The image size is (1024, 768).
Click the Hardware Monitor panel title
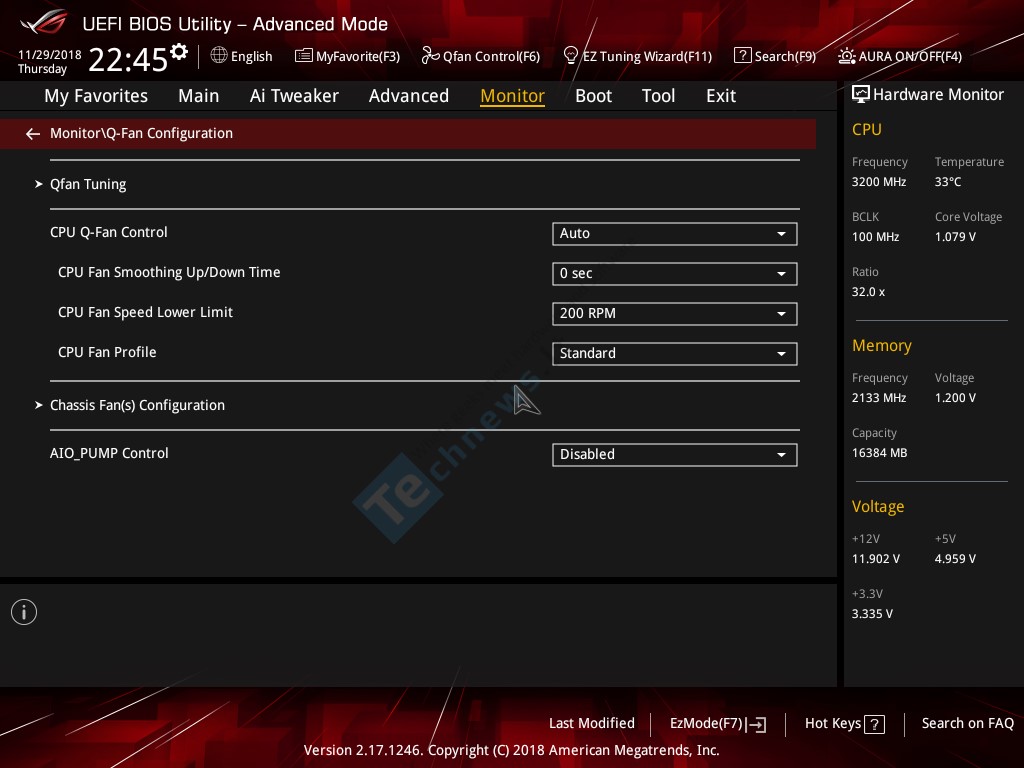tap(938, 95)
